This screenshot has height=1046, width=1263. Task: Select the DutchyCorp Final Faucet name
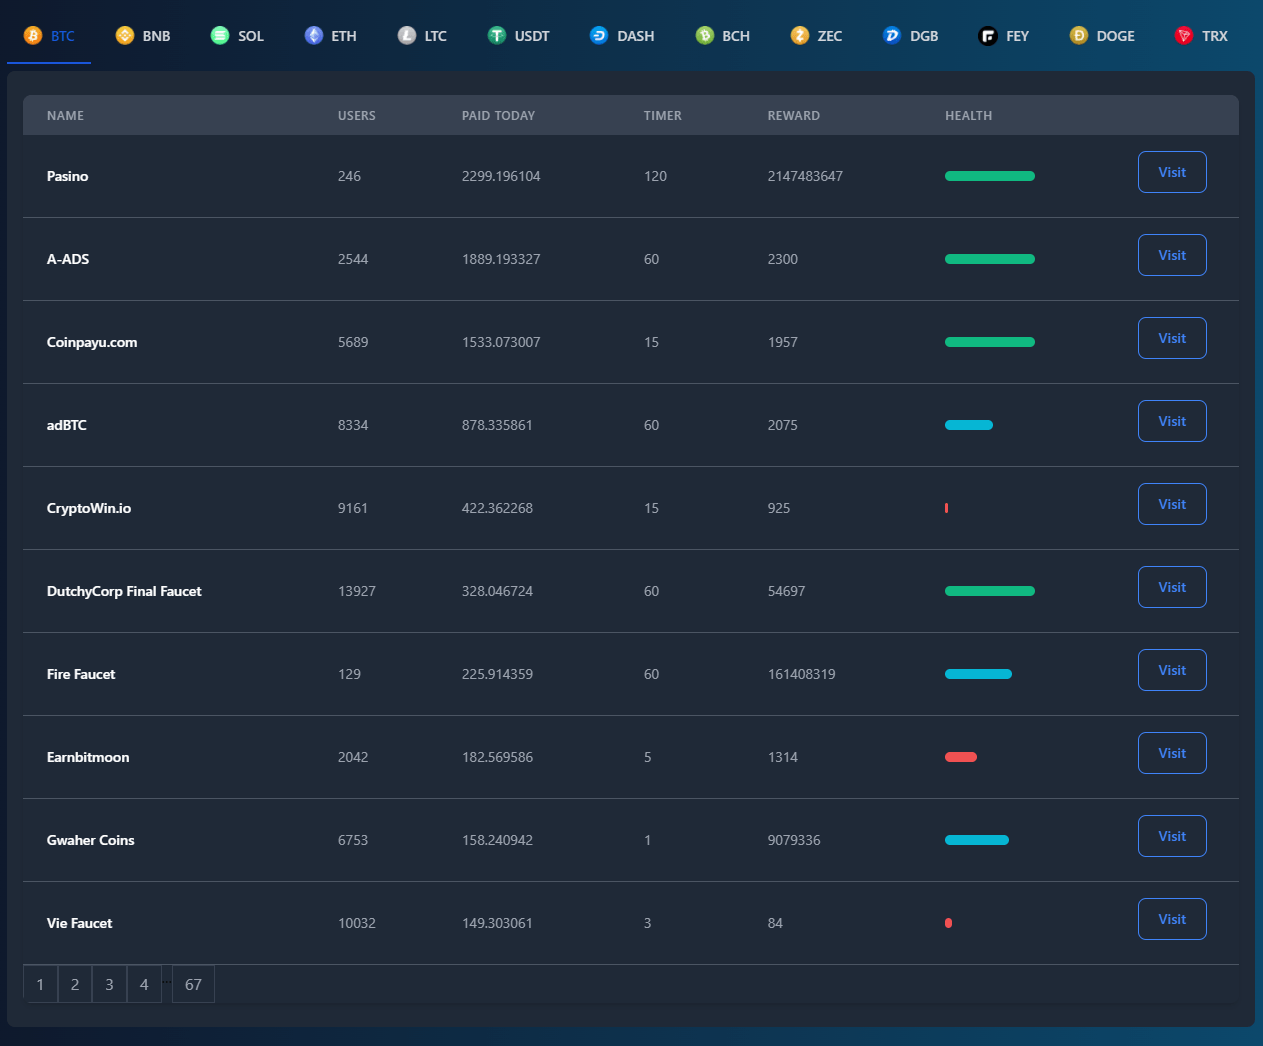(x=124, y=591)
